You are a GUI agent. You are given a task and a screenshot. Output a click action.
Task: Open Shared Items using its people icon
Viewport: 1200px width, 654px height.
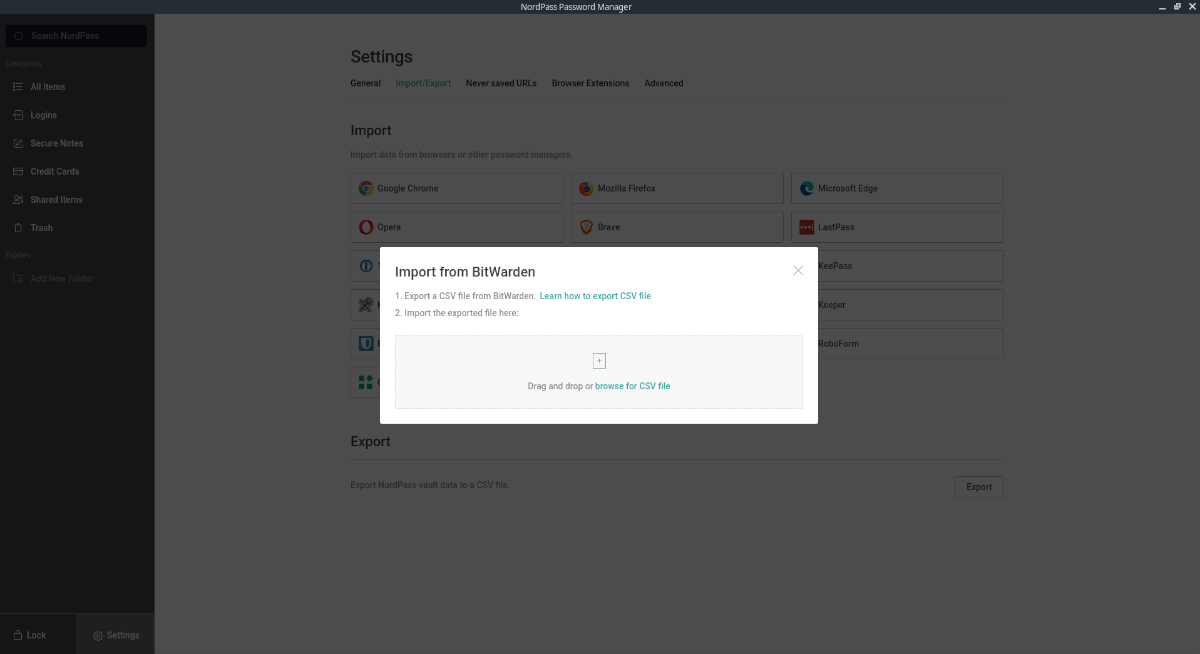pyautogui.click(x=16, y=199)
